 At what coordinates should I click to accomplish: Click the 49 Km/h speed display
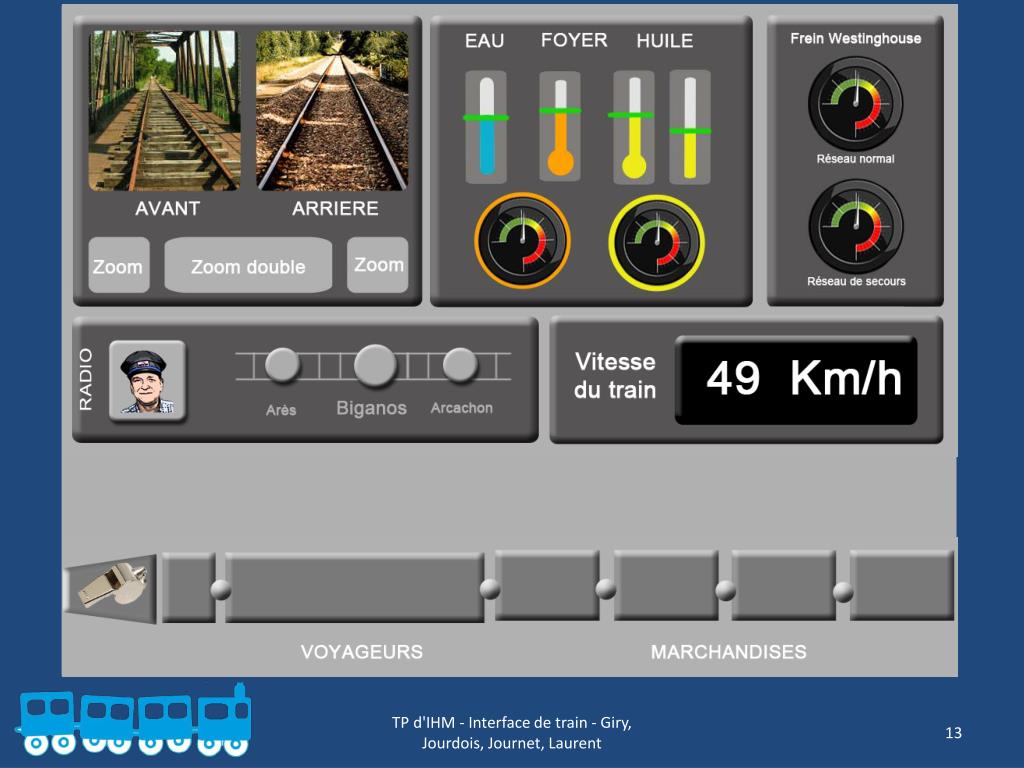pos(796,380)
